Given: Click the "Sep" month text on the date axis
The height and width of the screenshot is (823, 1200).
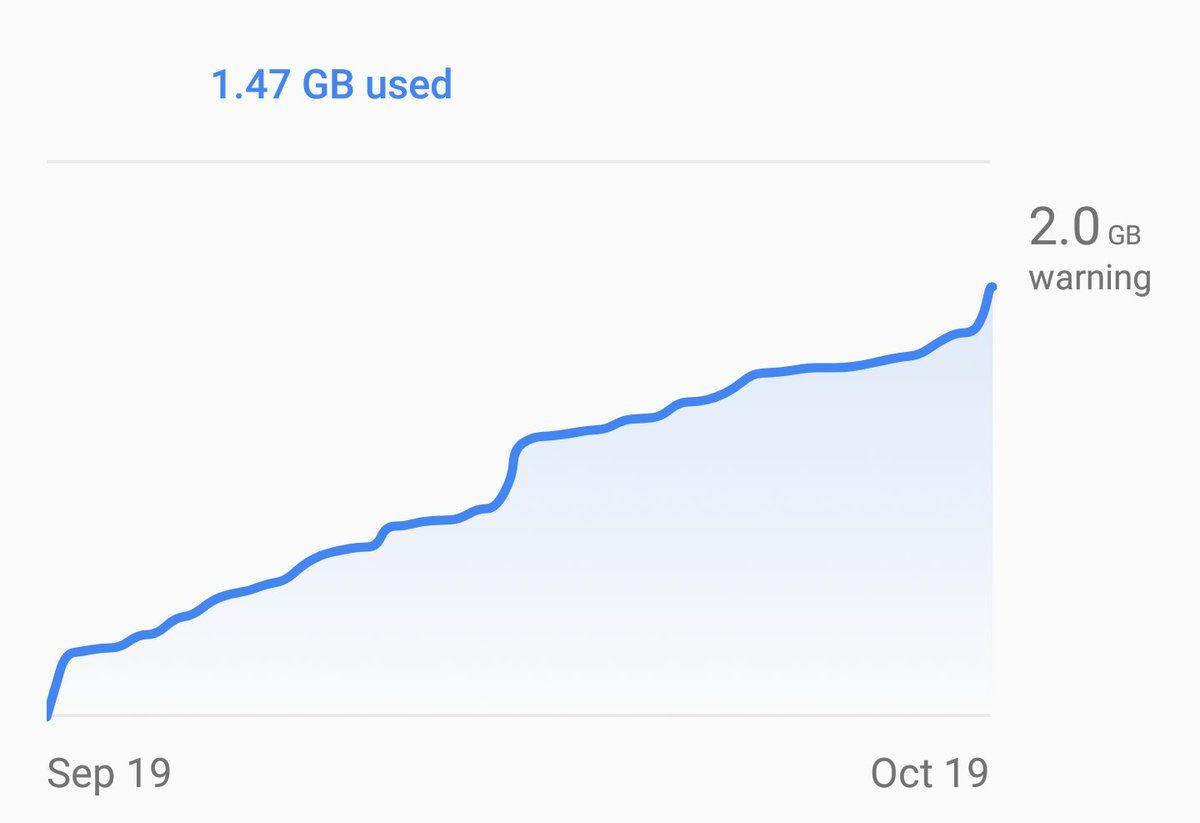Looking at the screenshot, I should click(78, 773).
